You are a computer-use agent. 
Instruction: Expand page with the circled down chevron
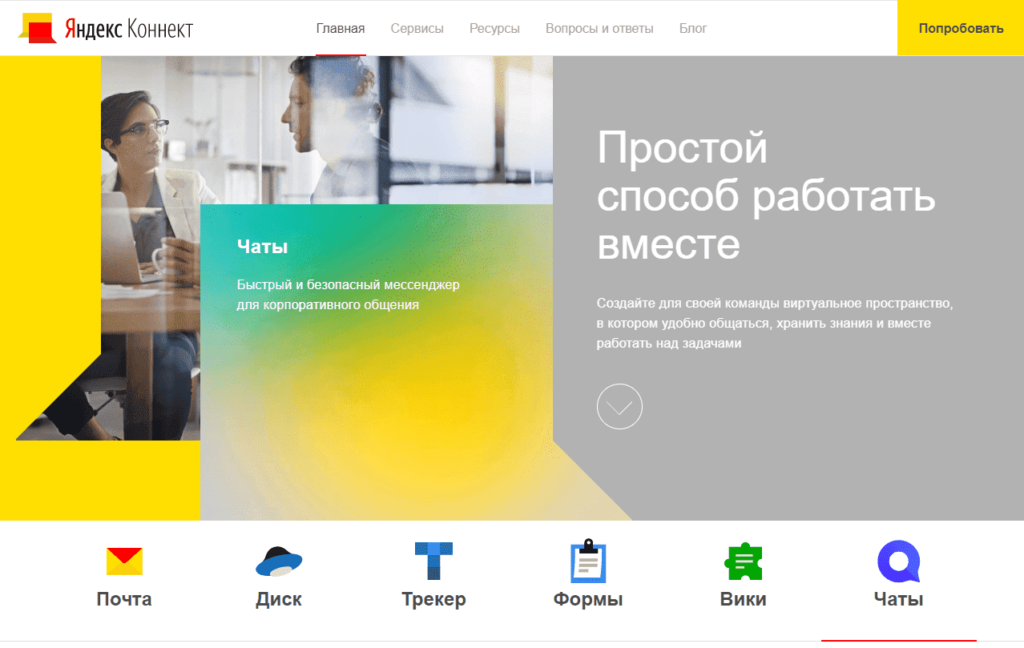tap(619, 407)
